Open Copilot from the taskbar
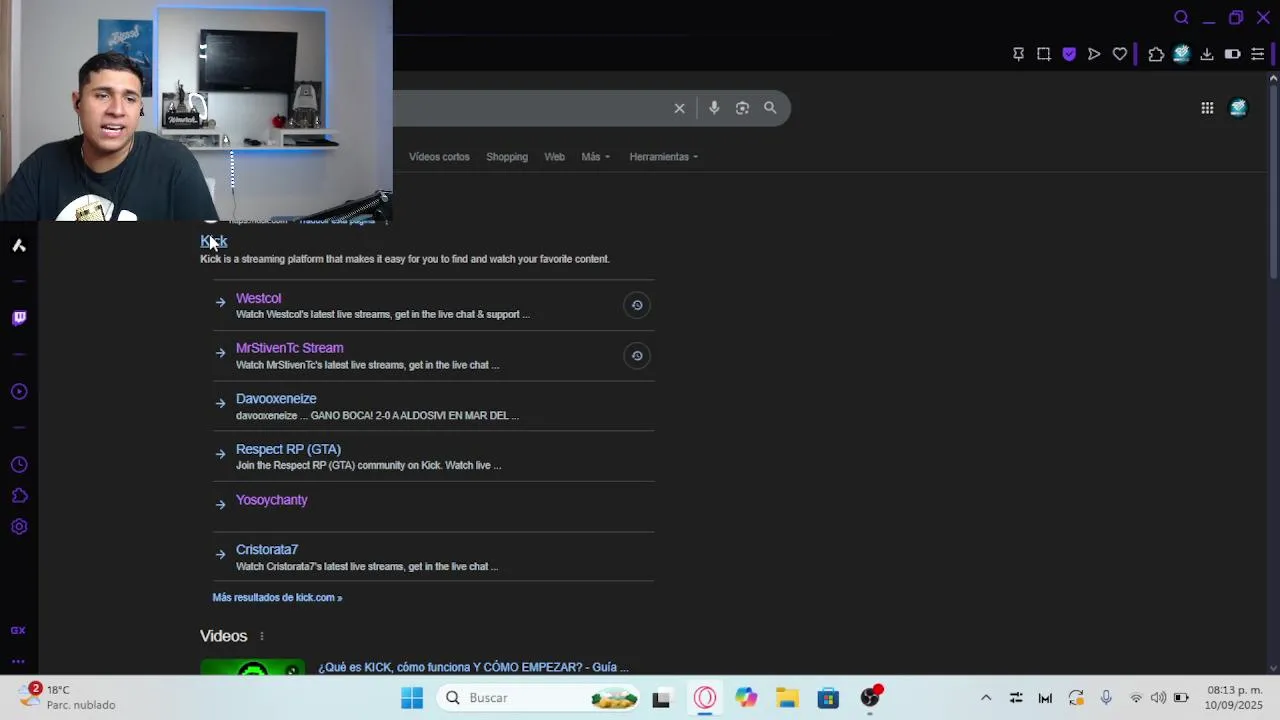This screenshot has height=720, width=1280. 746,698
